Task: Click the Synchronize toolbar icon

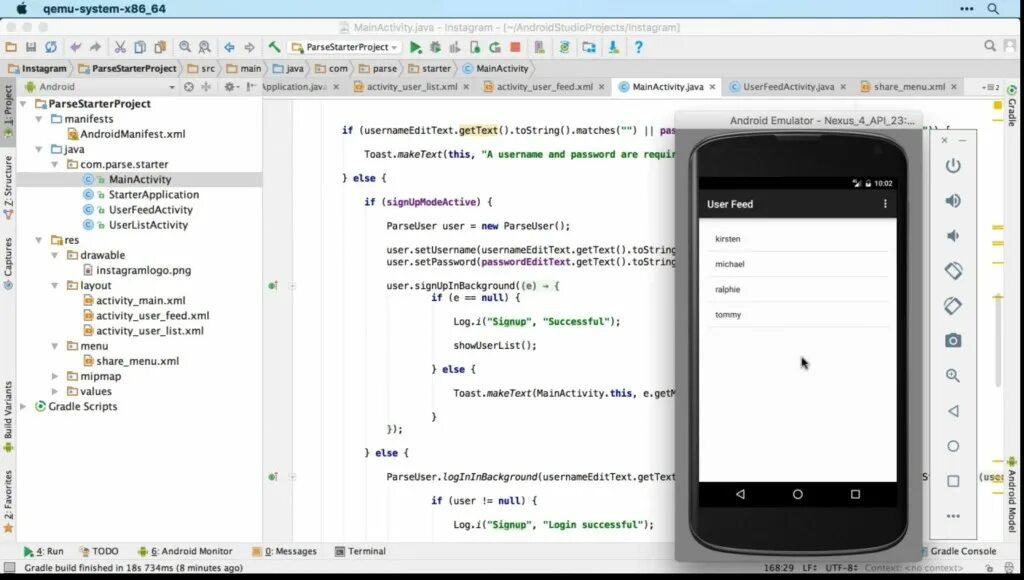Action: [x=50, y=47]
